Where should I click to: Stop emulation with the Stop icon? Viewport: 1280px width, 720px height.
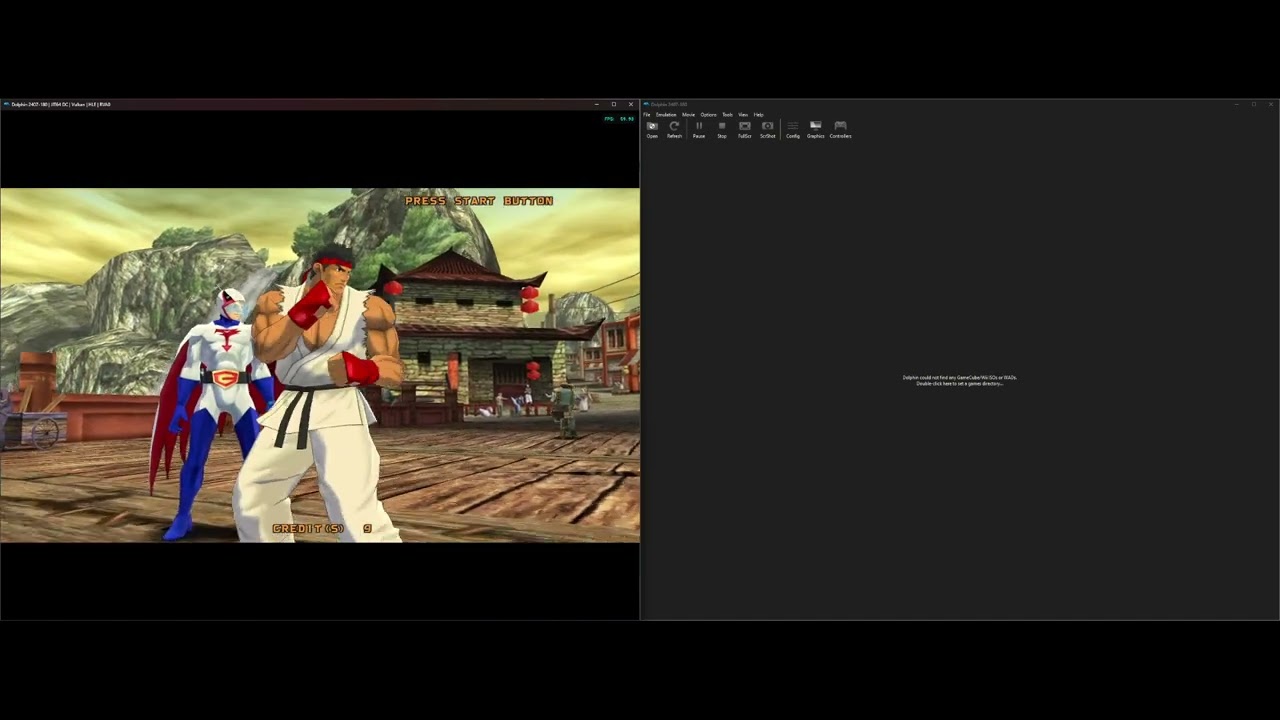click(721, 130)
